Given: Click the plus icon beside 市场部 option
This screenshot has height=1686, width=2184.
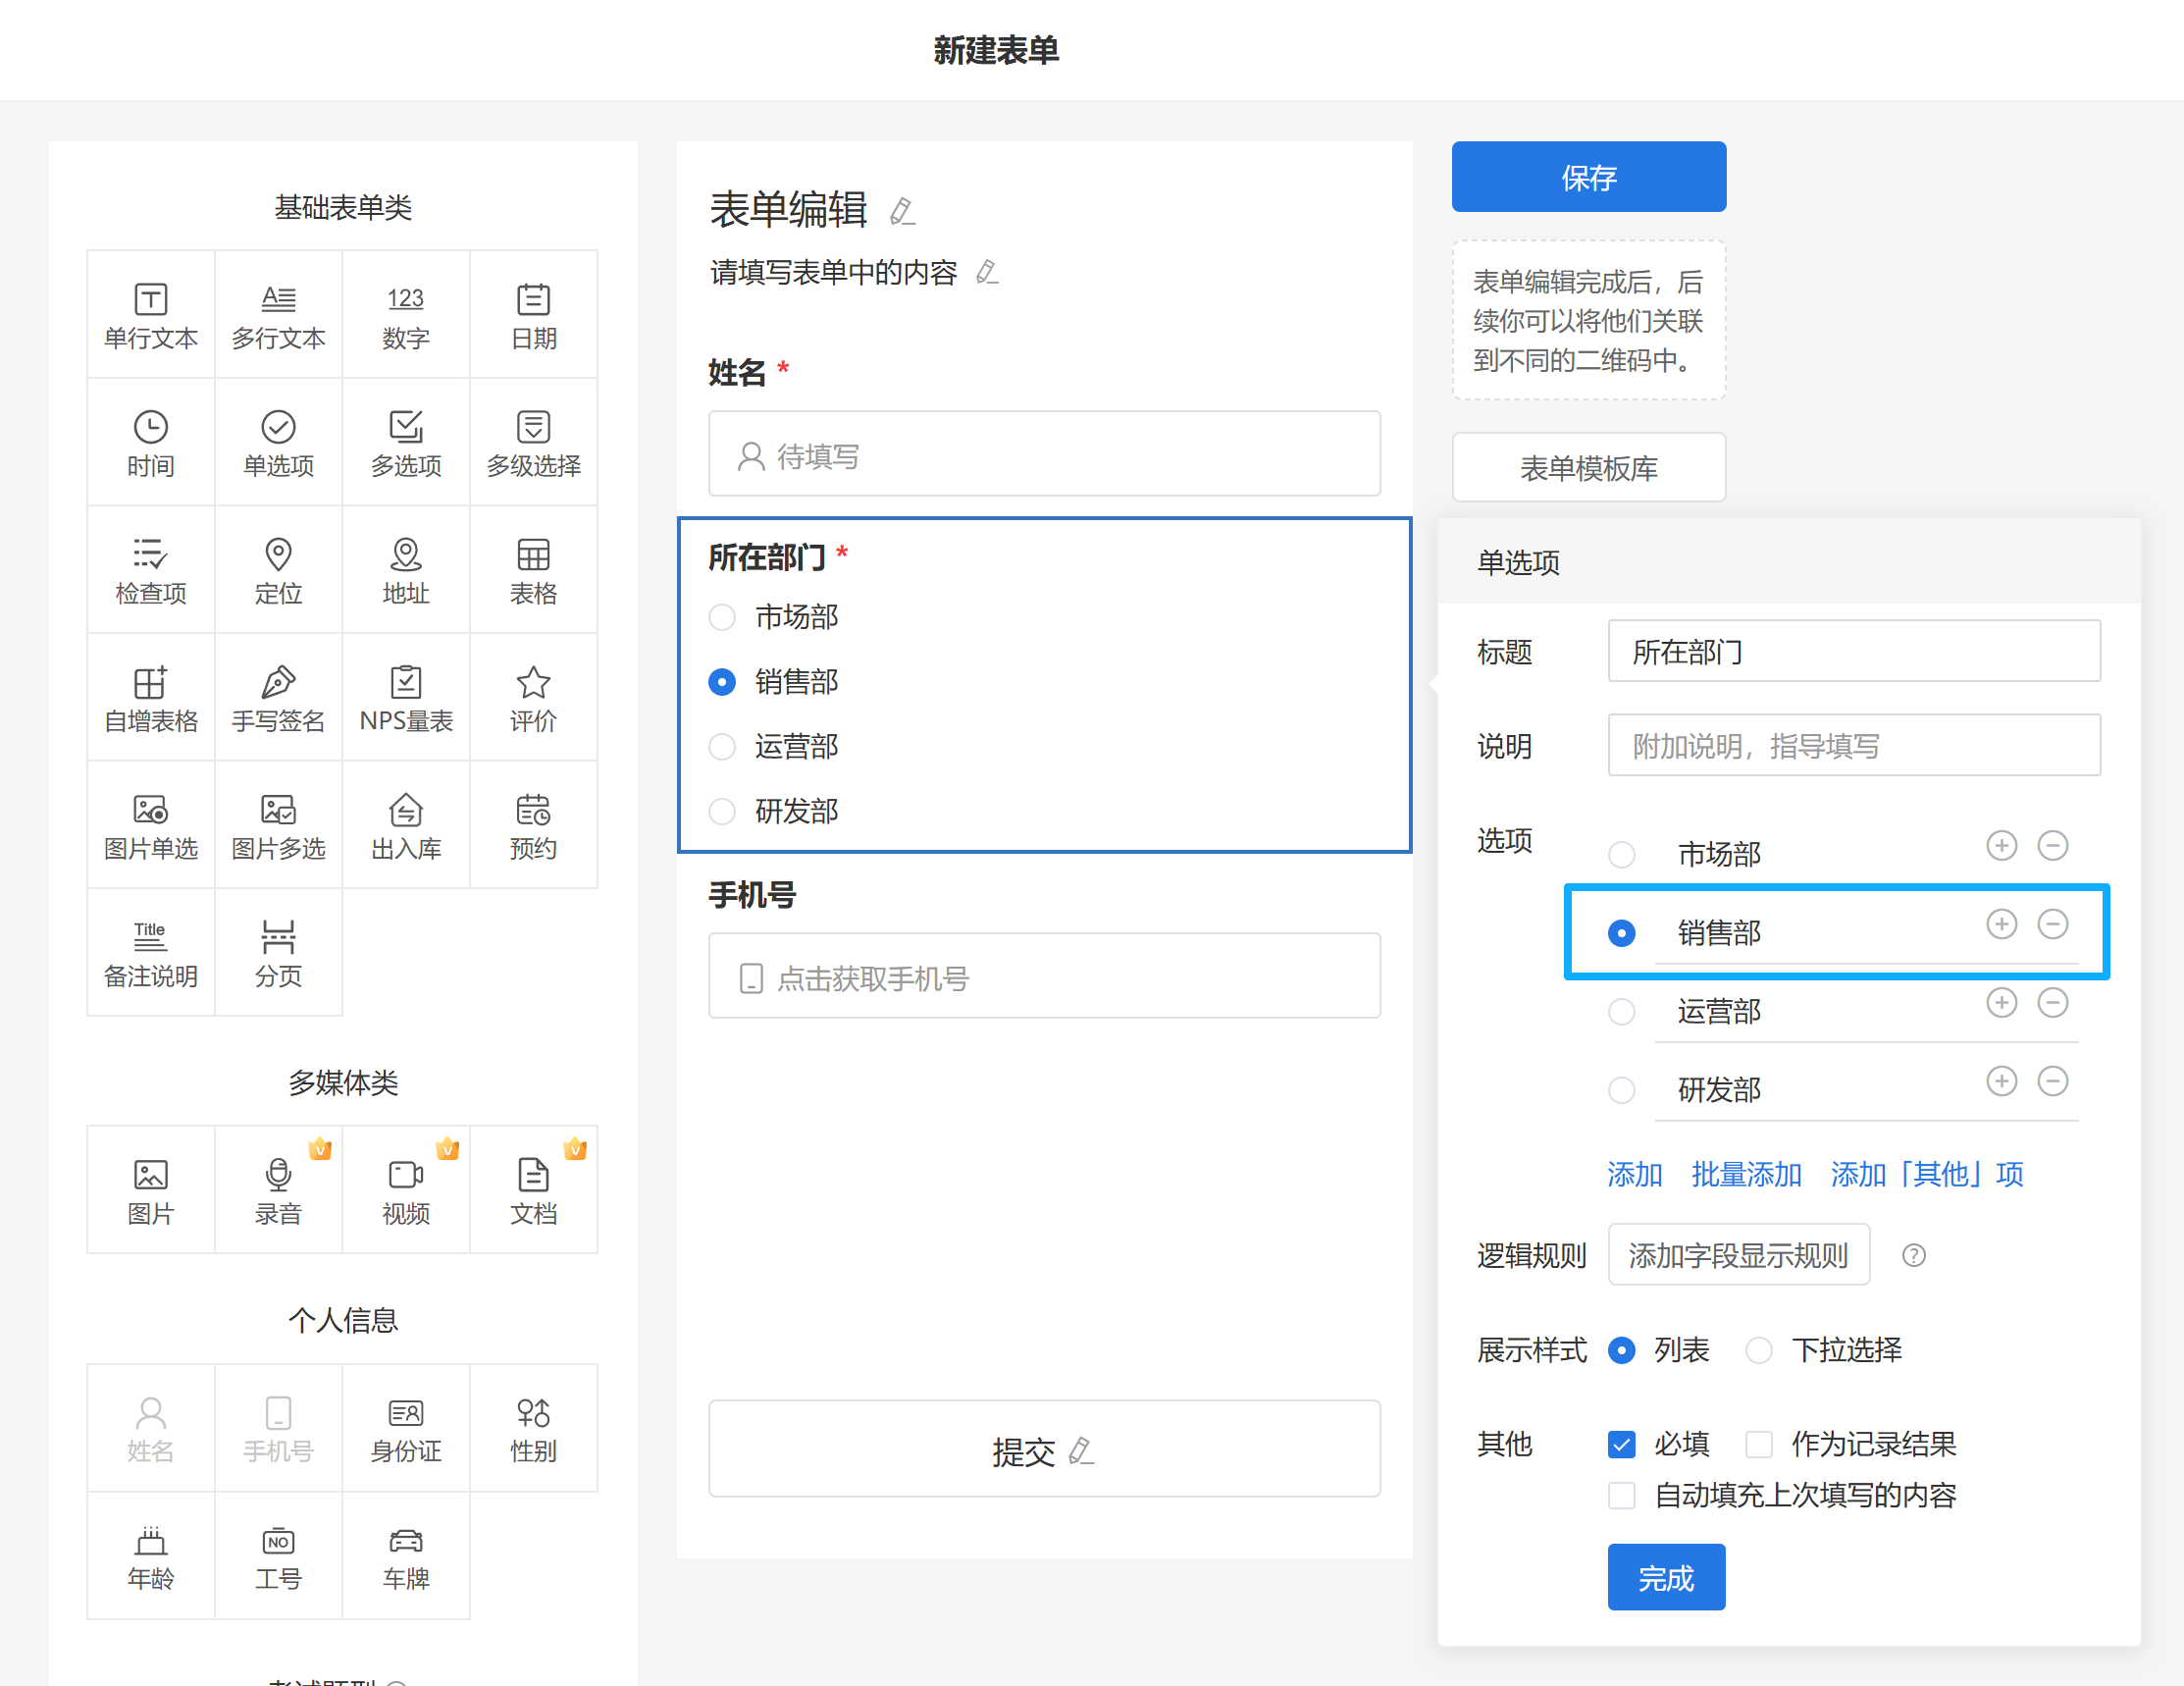Looking at the screenshot, I should pos(2001,846).
